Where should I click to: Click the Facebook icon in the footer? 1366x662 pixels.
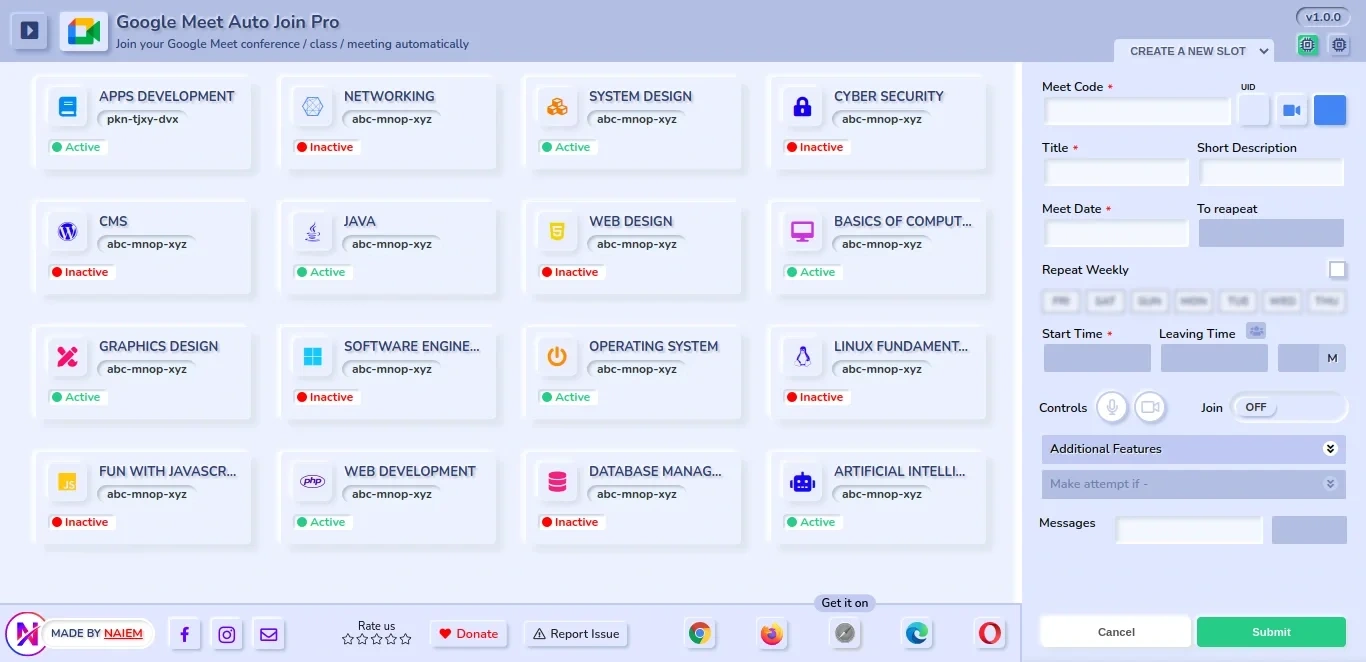tap(185, 634)
